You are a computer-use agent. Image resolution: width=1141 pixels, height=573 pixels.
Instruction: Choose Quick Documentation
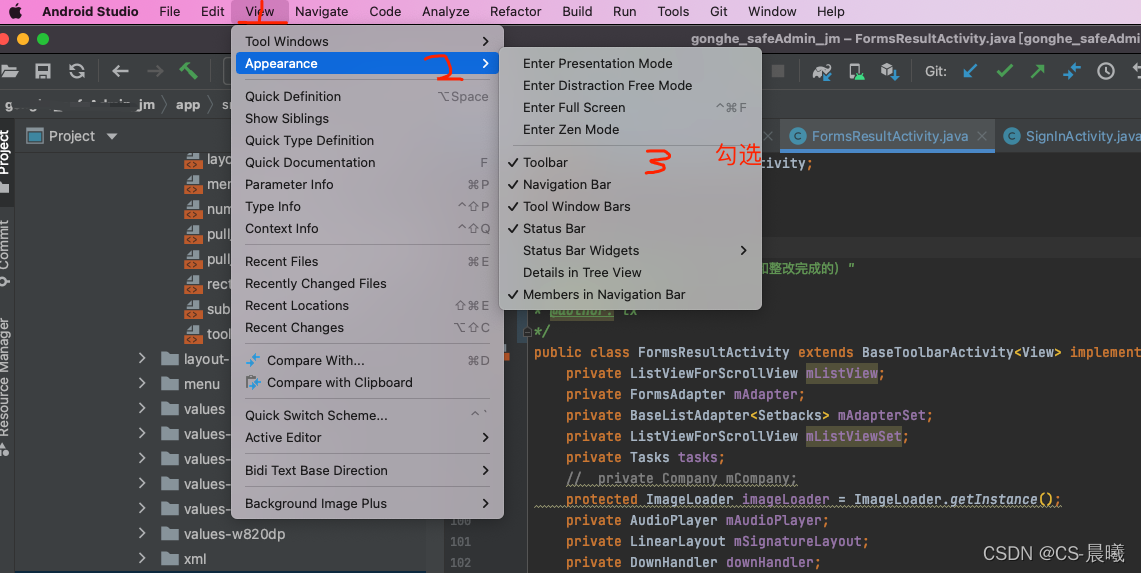click(x=367, y=162)
